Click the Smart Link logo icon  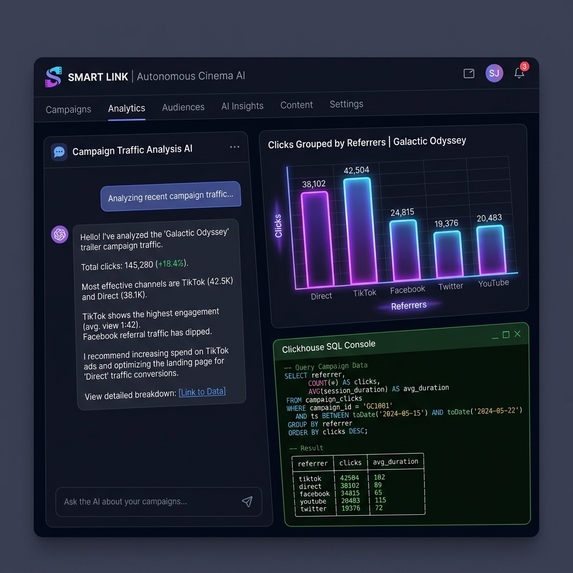click(x=53, y=77)
